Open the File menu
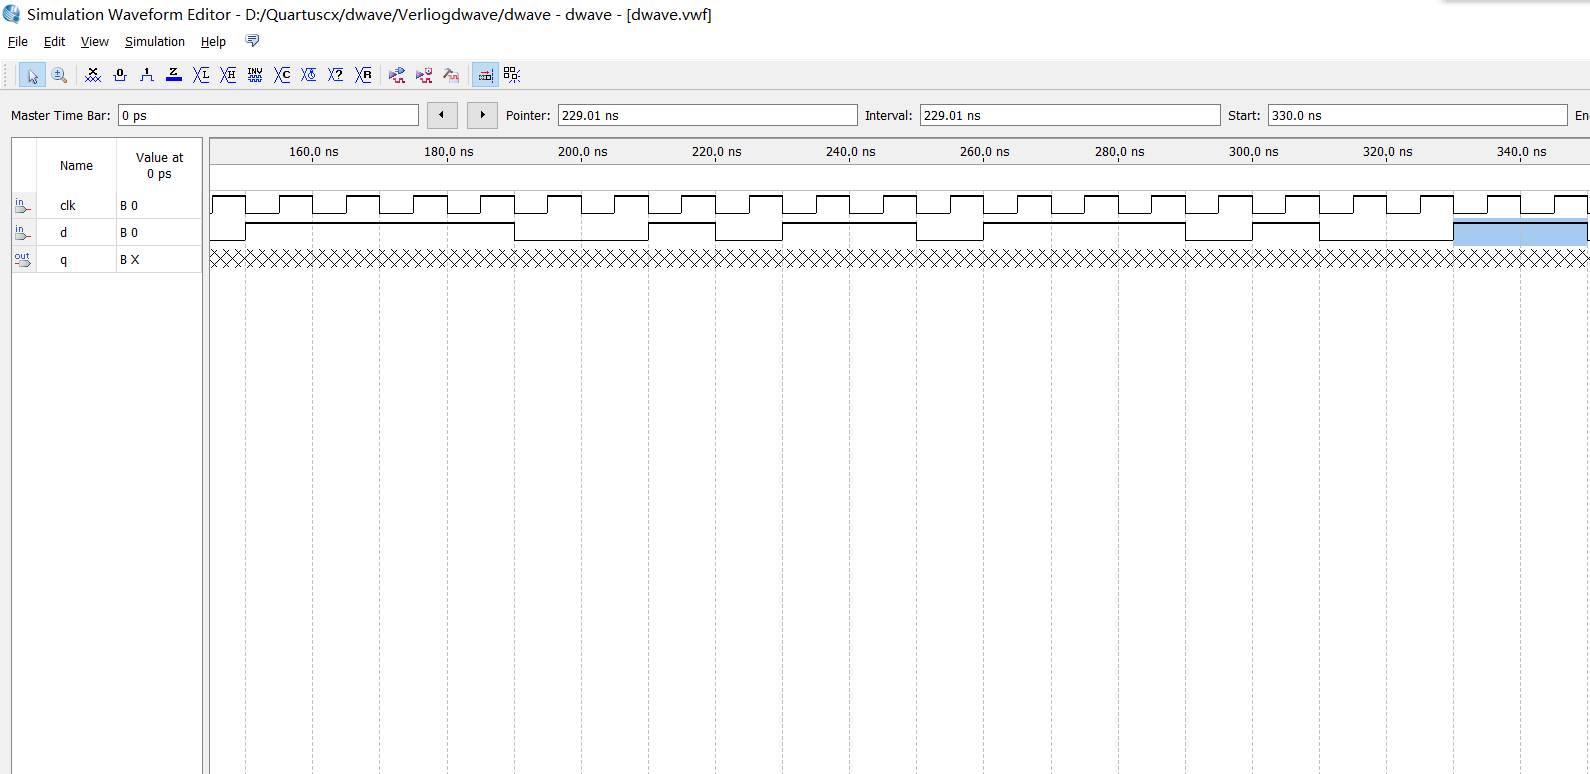The height and width of the screenshot is (774, 1590). click(x=18, y=42)
